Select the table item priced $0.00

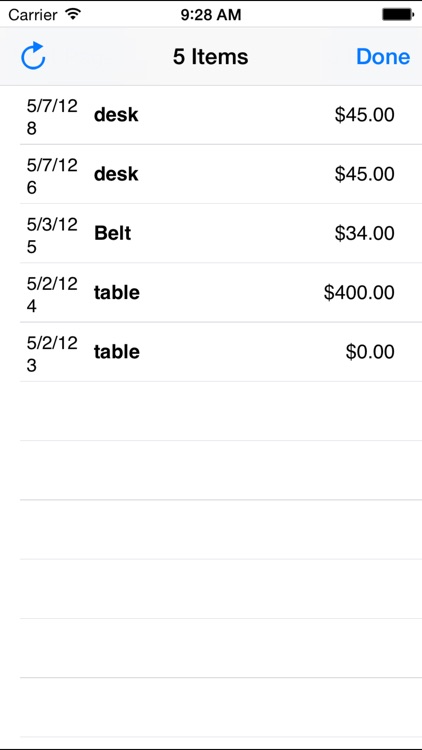(x=211, y=352)
